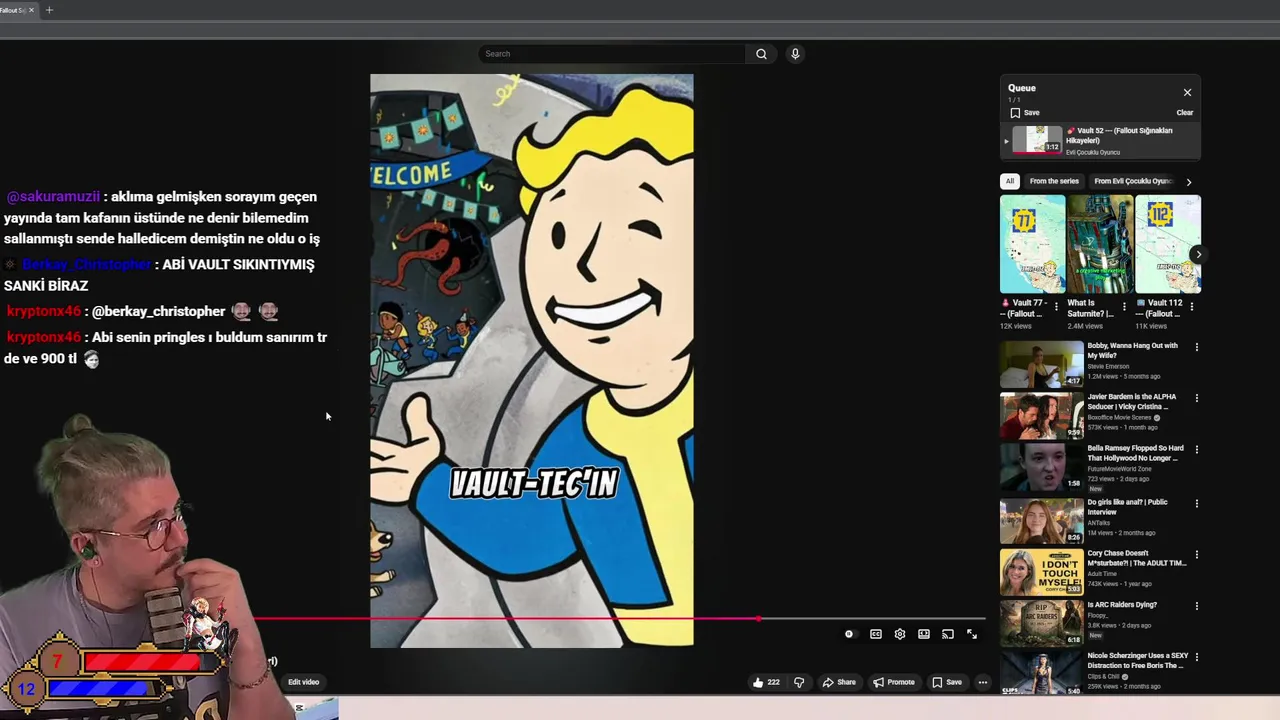
Task: Open options for Is ARC Raiders Dying
Action: point(1196,606)
